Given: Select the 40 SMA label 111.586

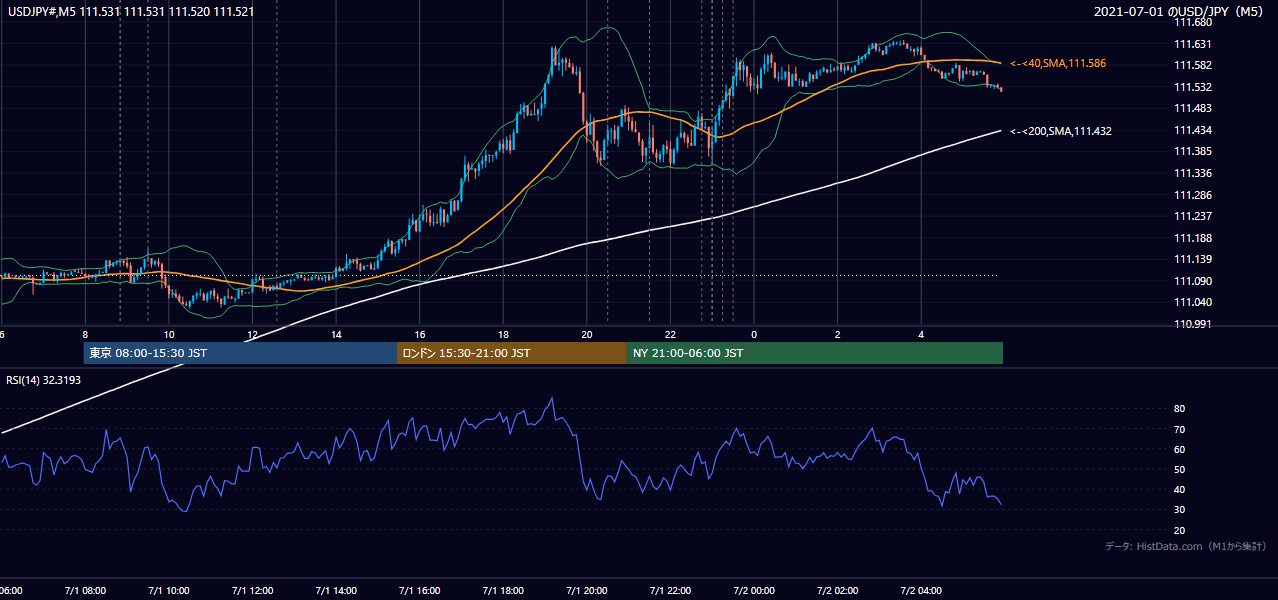Looking at the screenshot, I should (x=1058, y=63).
